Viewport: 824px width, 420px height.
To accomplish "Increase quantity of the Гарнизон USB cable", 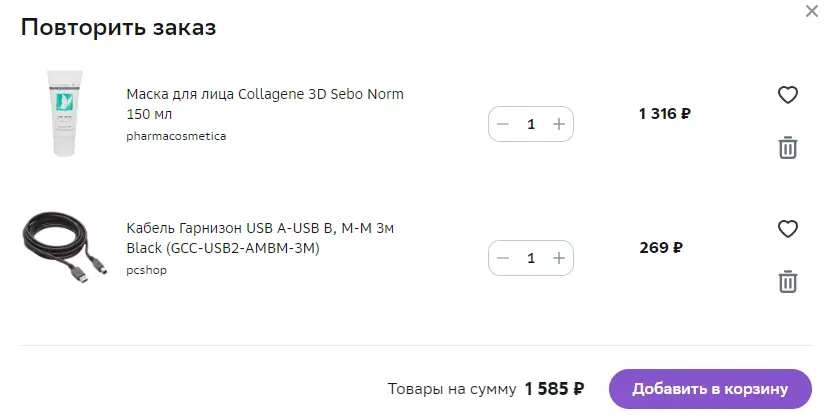I will [559, 258].
